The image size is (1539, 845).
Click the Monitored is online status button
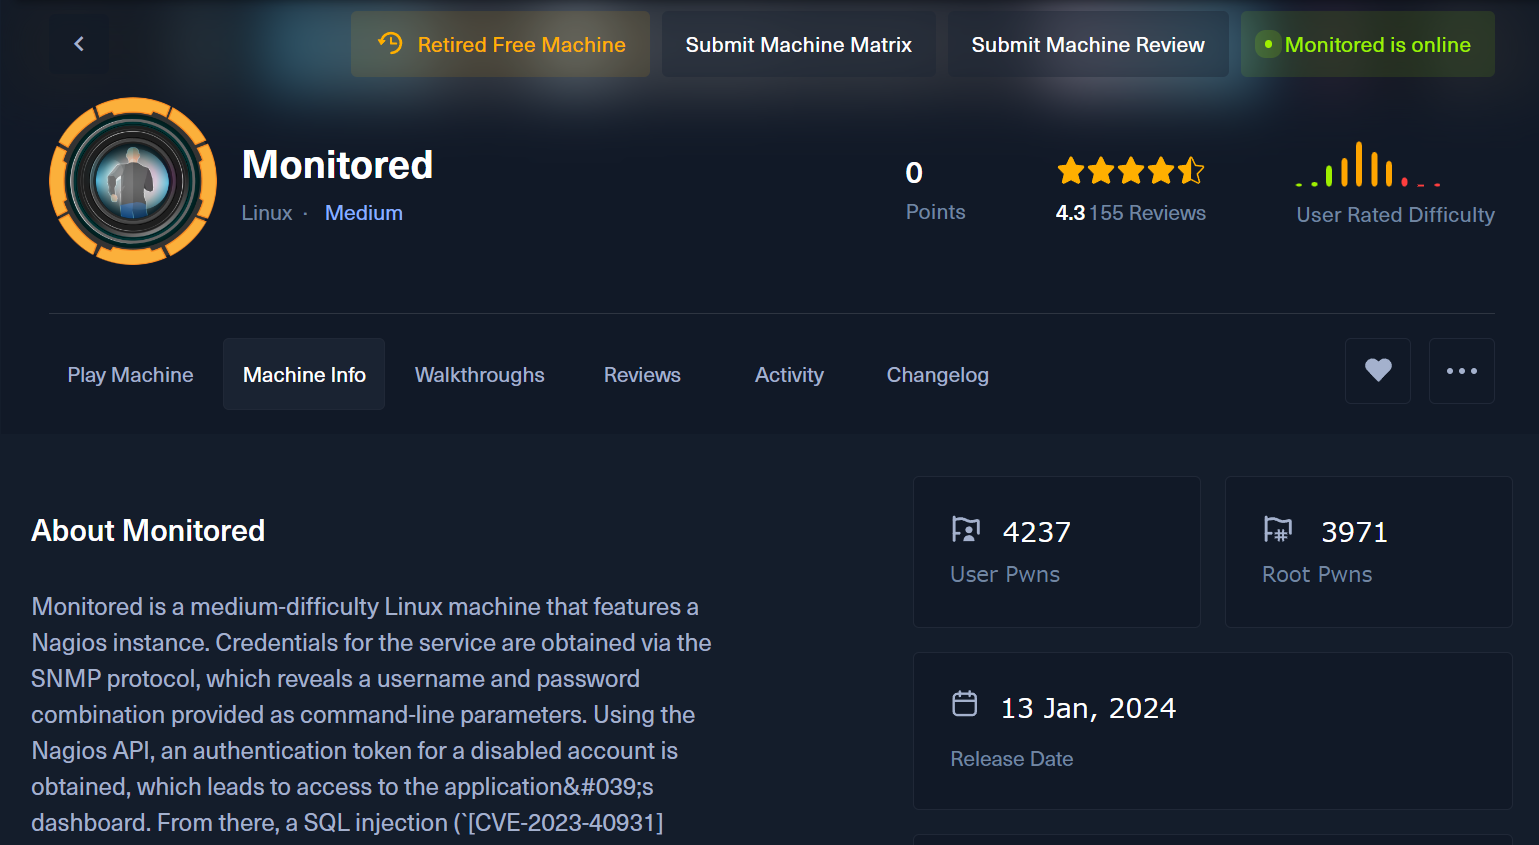[x=1368, y=44]
